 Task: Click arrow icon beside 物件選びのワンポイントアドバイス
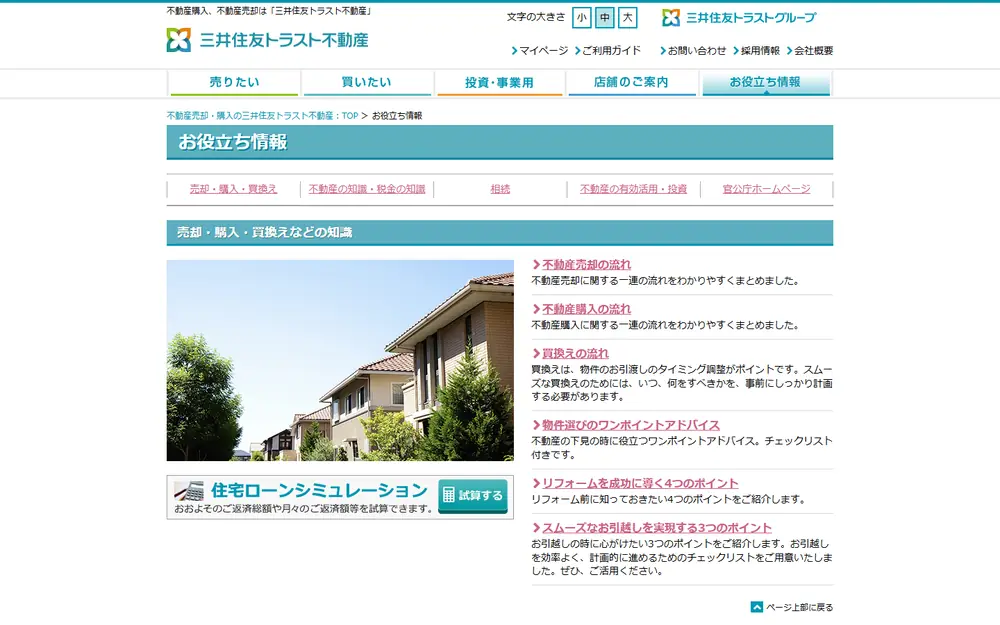536,425
